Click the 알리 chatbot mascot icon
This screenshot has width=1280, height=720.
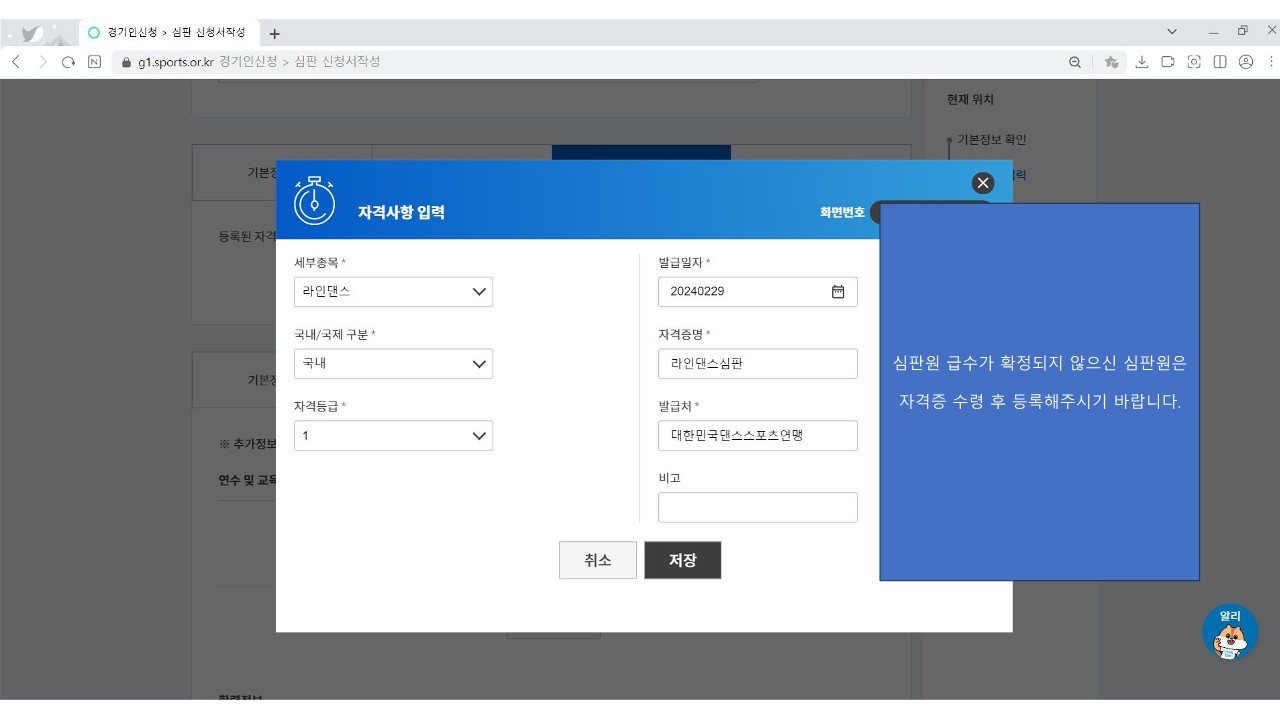click(x=1229, y=633)
